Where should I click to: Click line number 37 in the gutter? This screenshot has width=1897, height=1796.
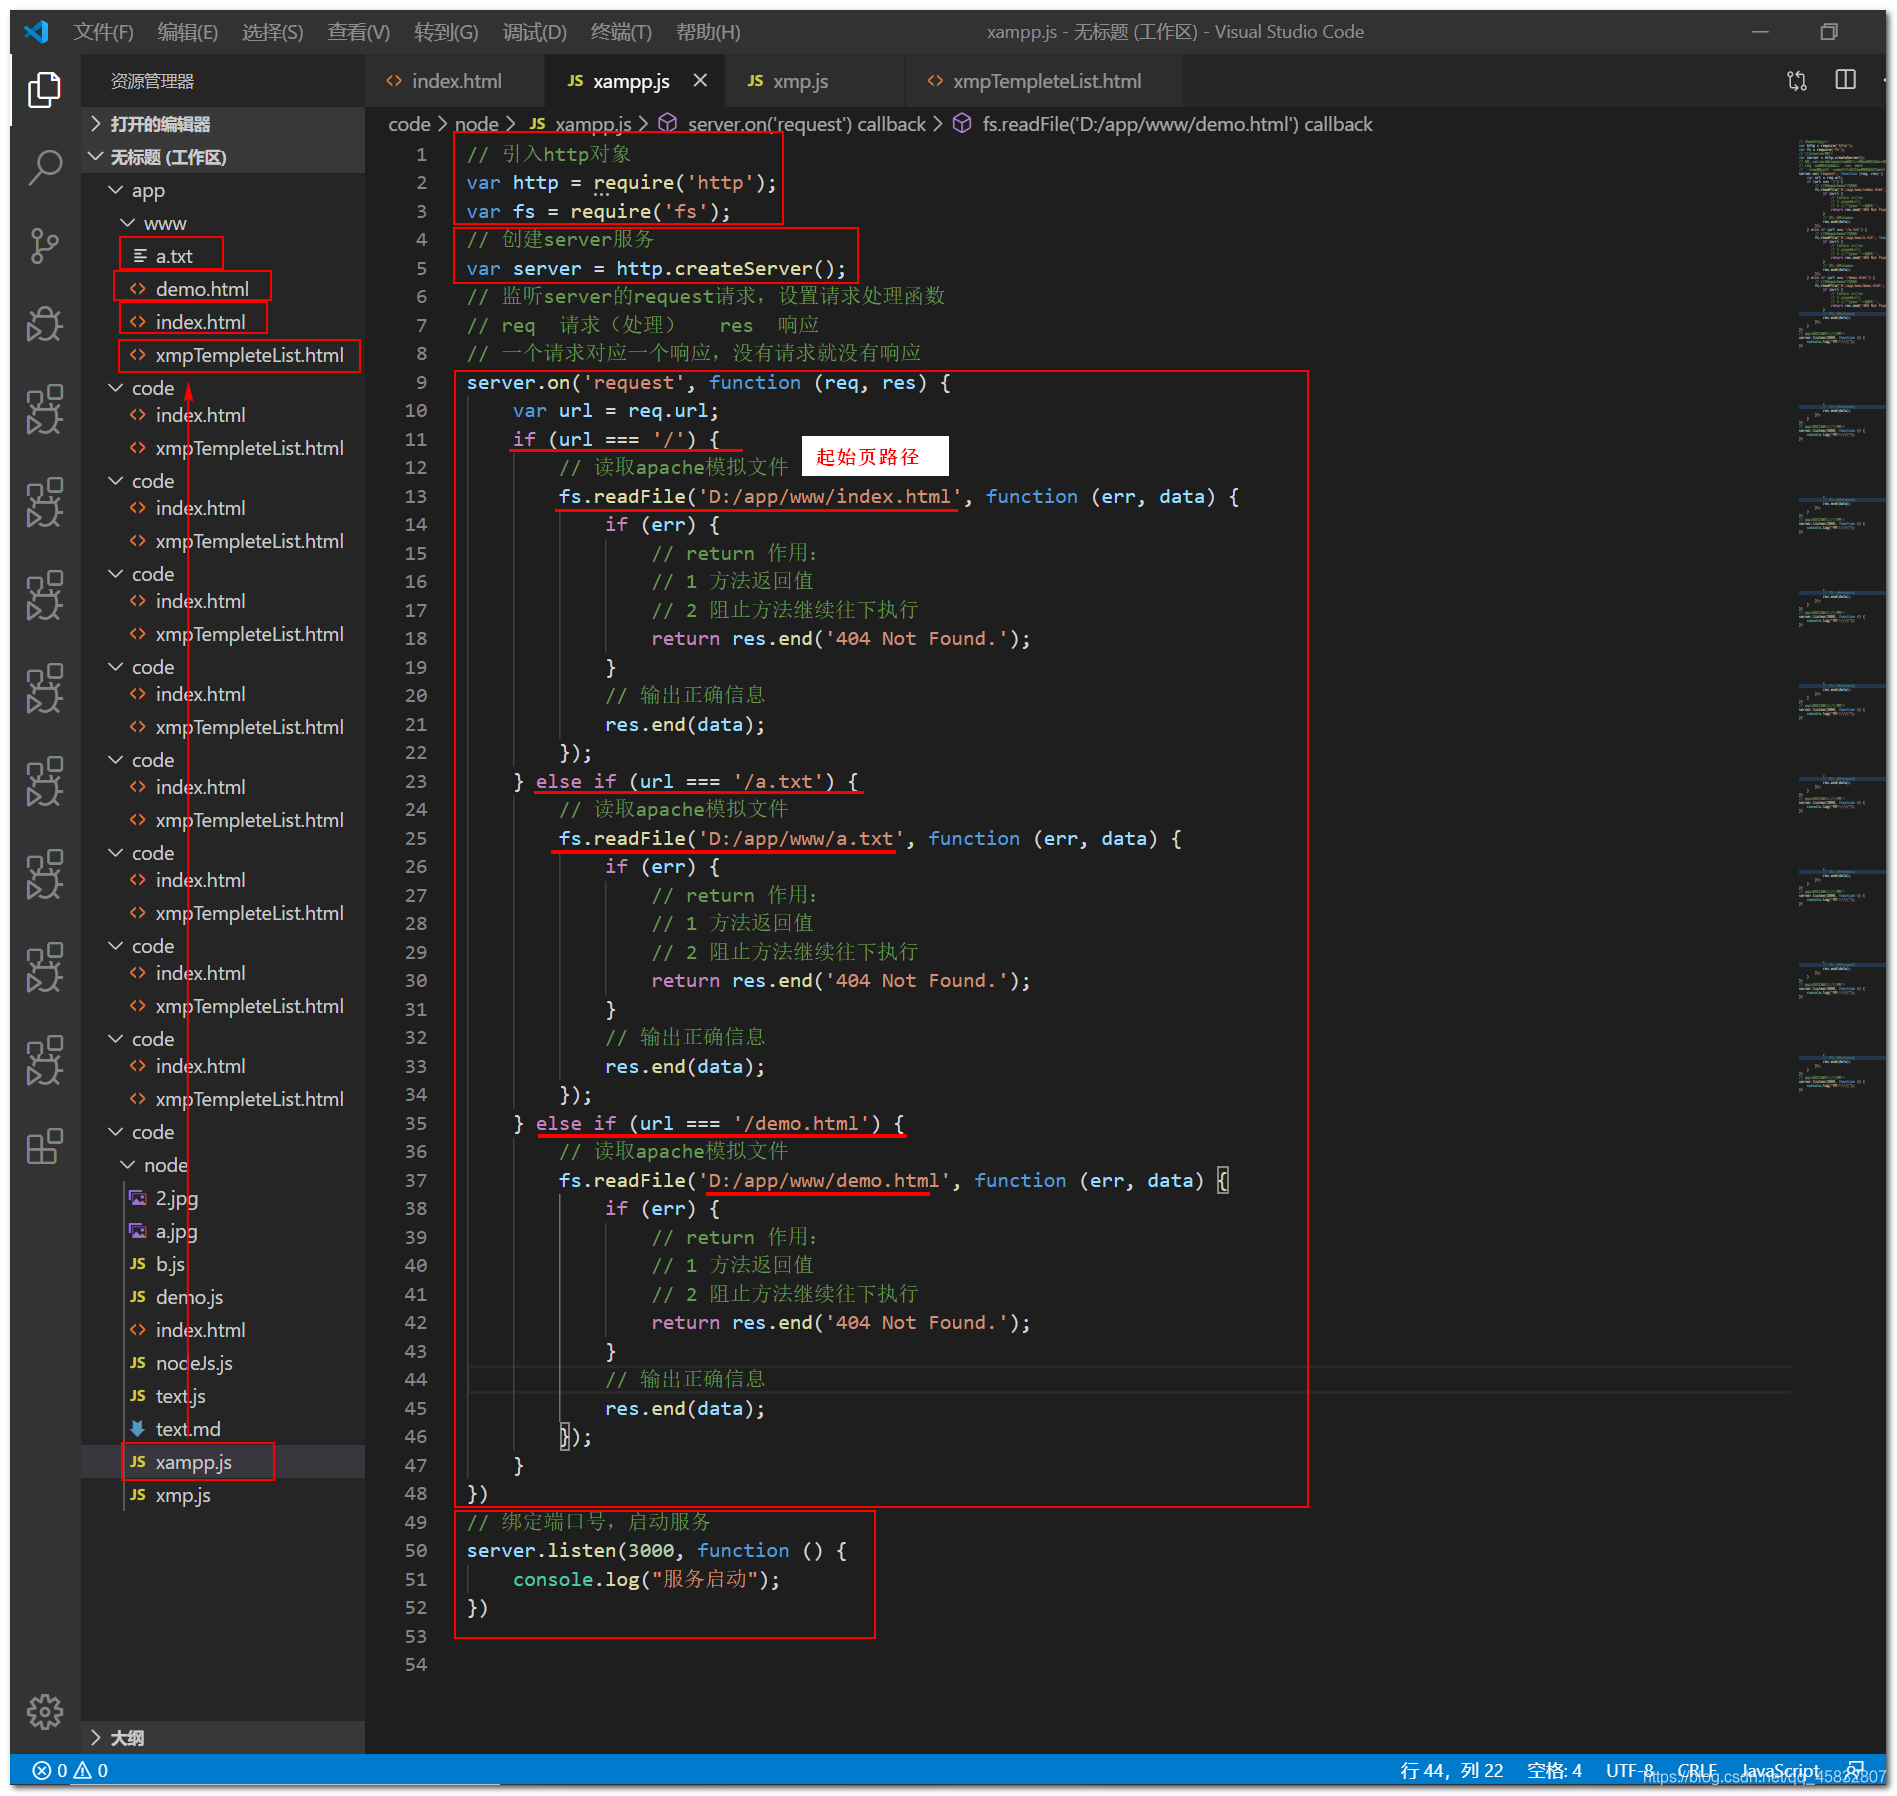point(415,1180)
